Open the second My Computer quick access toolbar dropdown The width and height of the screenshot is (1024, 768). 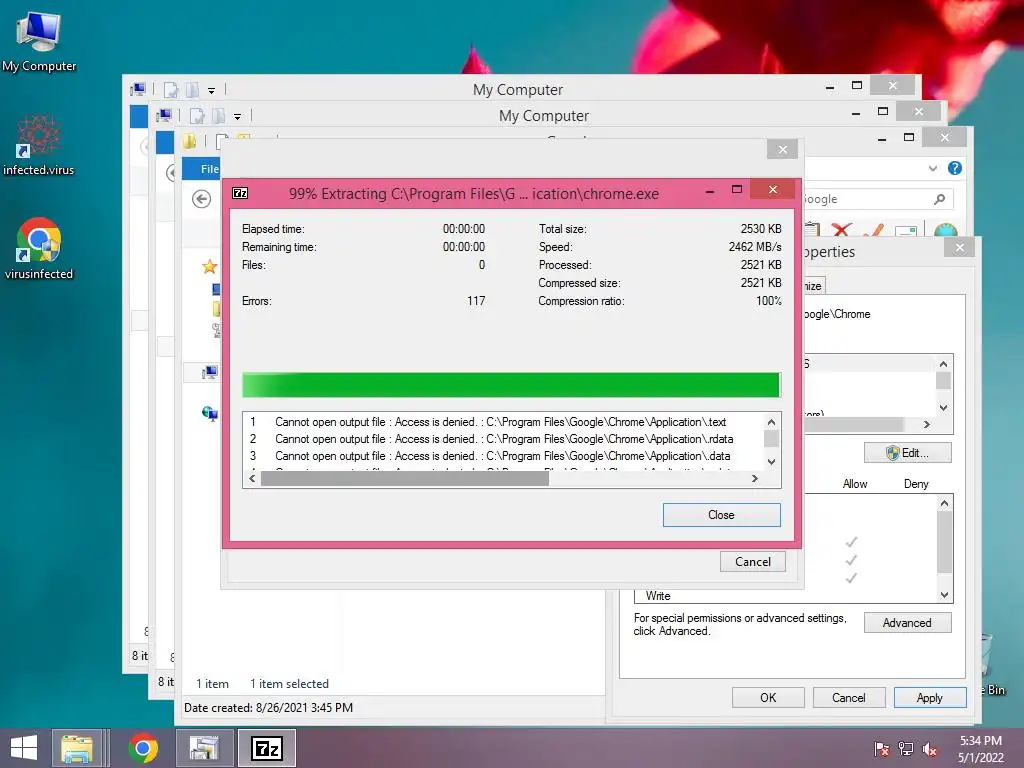tap(238, 116)
